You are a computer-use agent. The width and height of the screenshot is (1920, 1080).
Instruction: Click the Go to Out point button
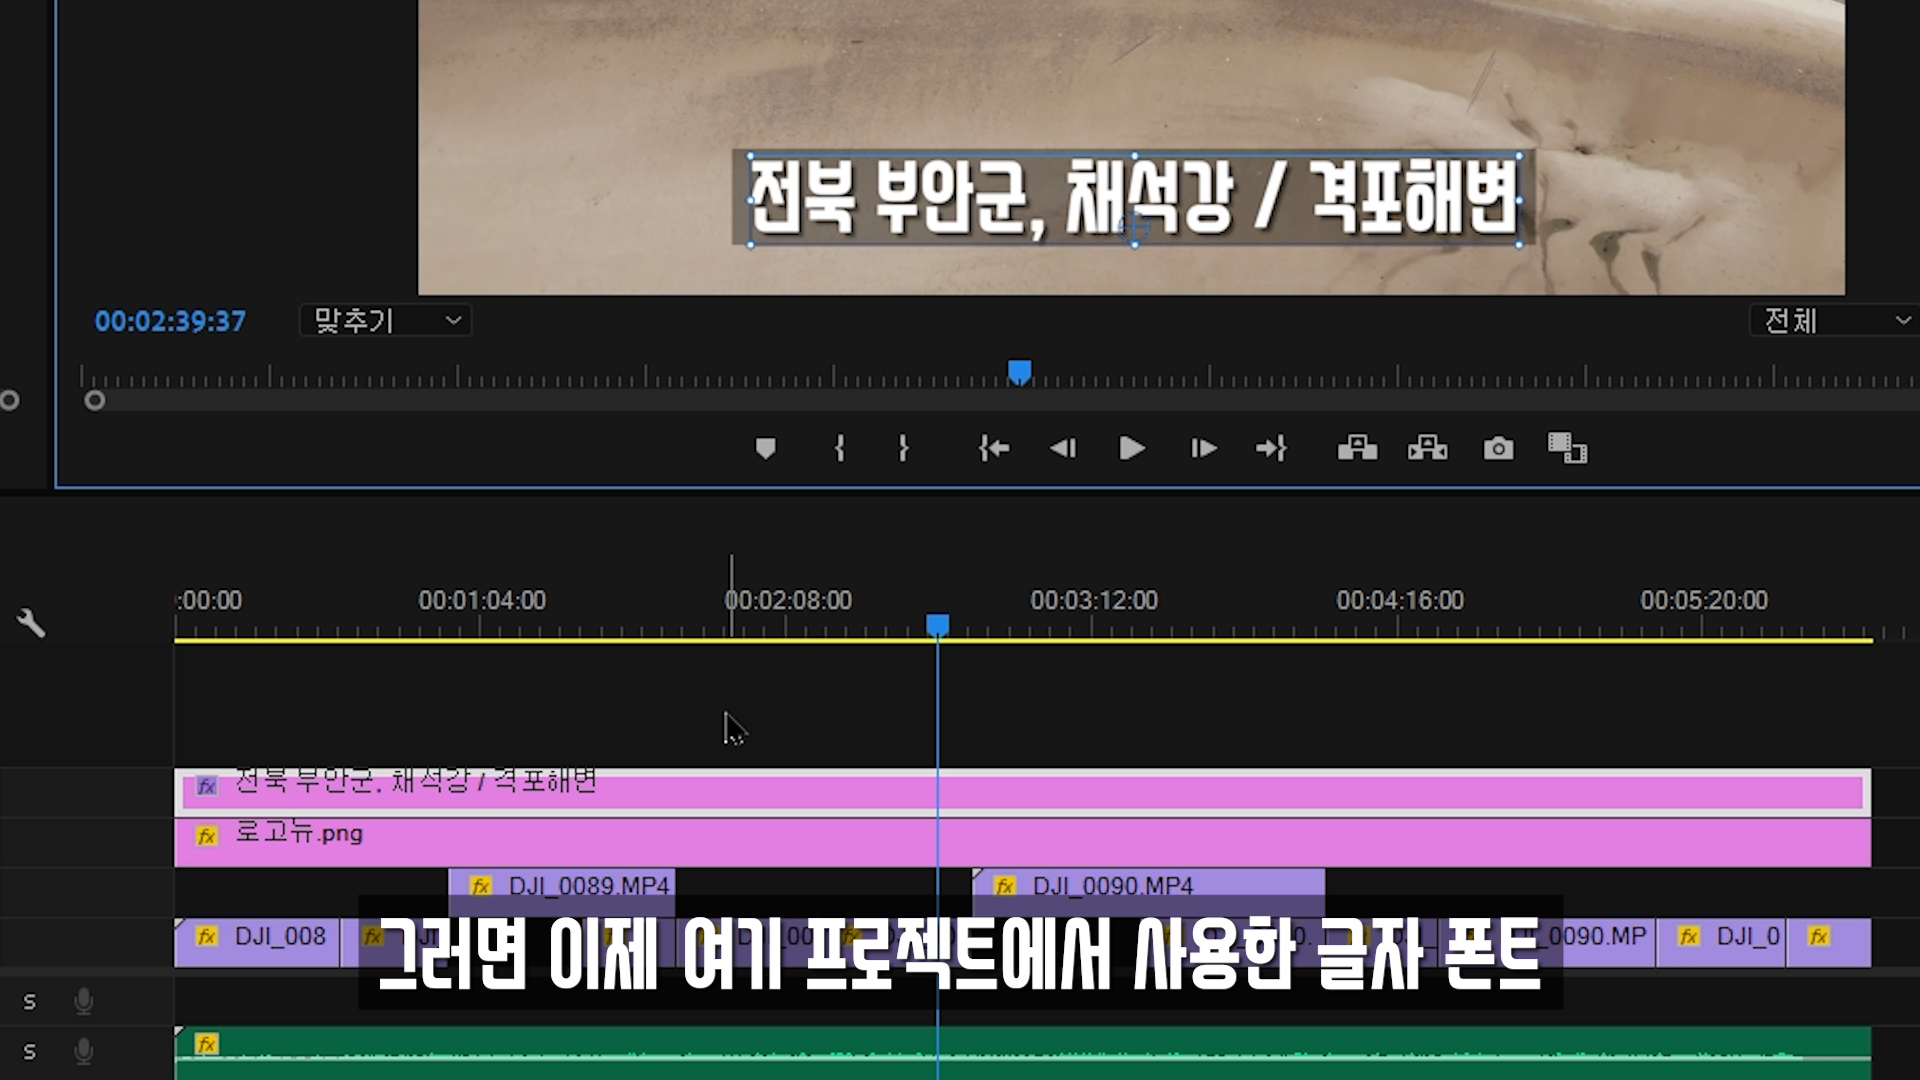pyautogui.click(x=1271, y=448)
